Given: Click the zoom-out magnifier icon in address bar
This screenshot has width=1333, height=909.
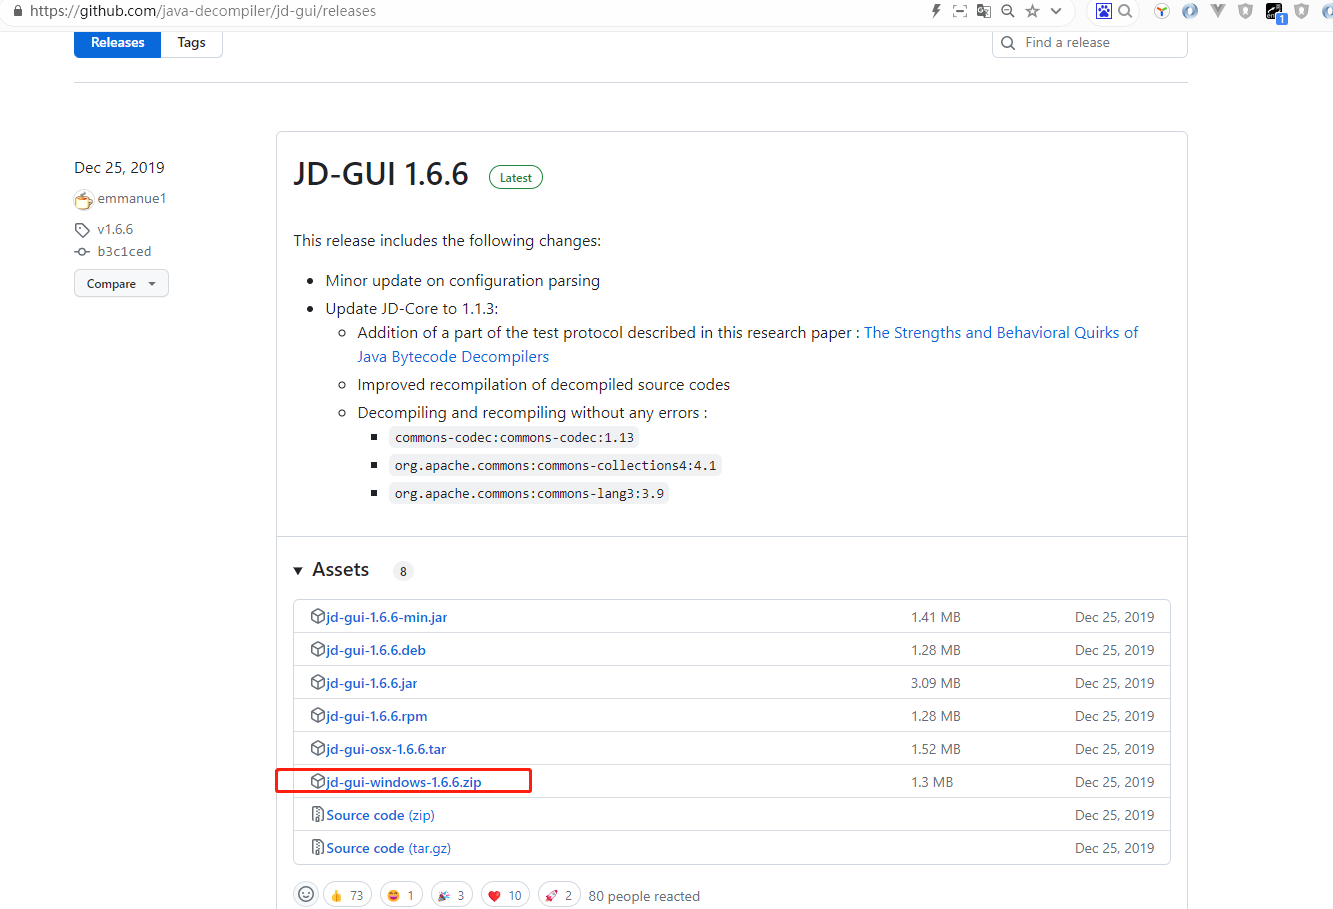Looking at the screenshot, I should (1008, 11).
